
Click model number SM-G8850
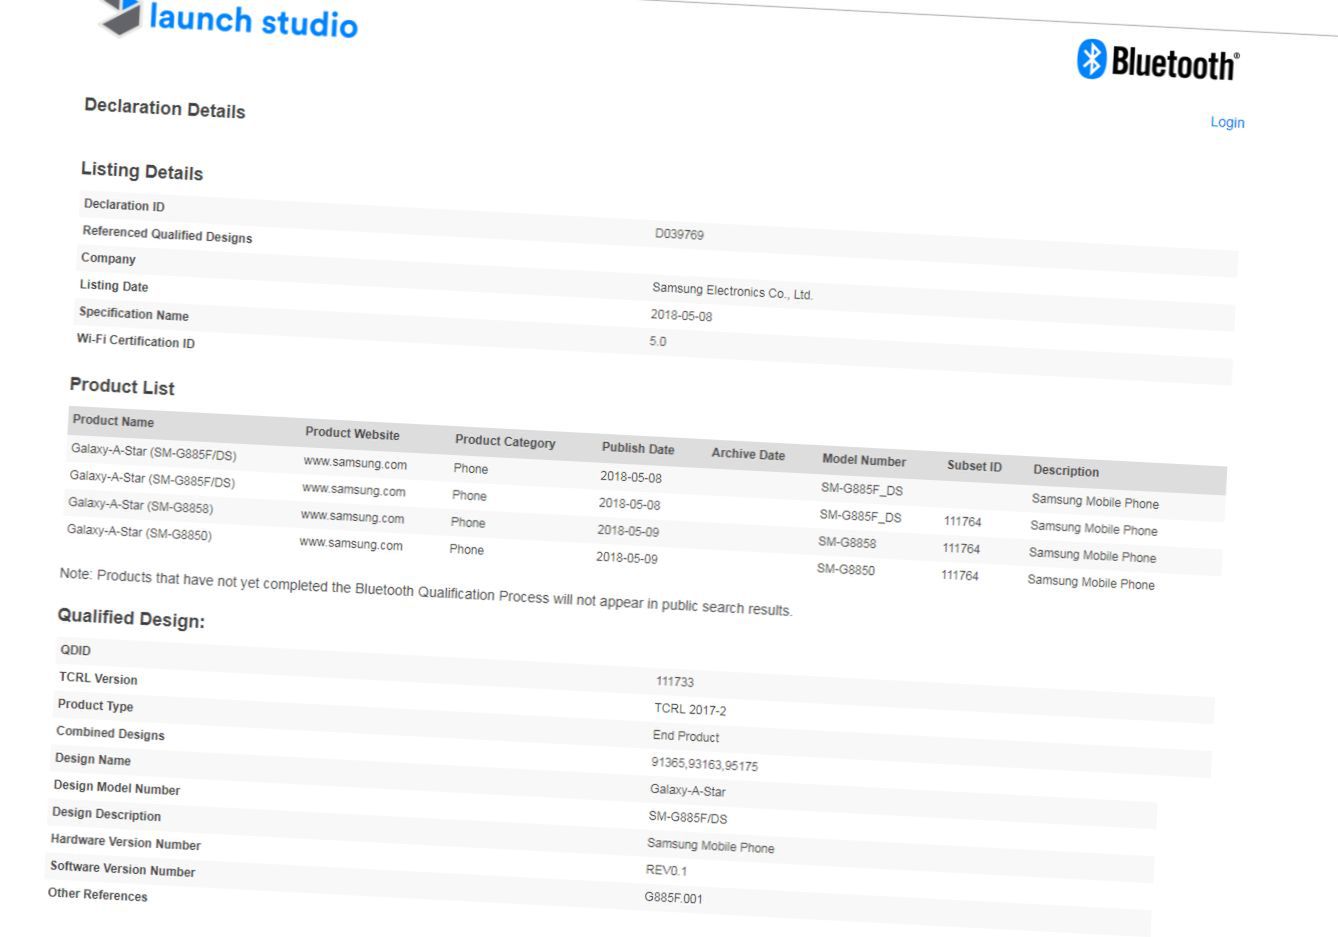coord(845,569)
